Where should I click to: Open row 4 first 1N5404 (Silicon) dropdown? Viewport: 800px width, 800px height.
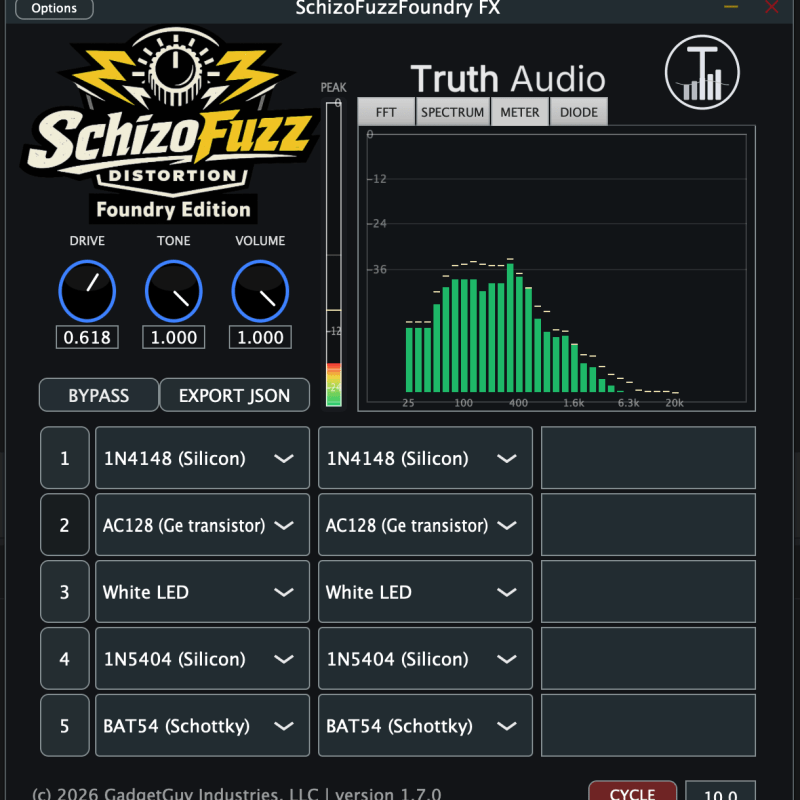point(203,659)
